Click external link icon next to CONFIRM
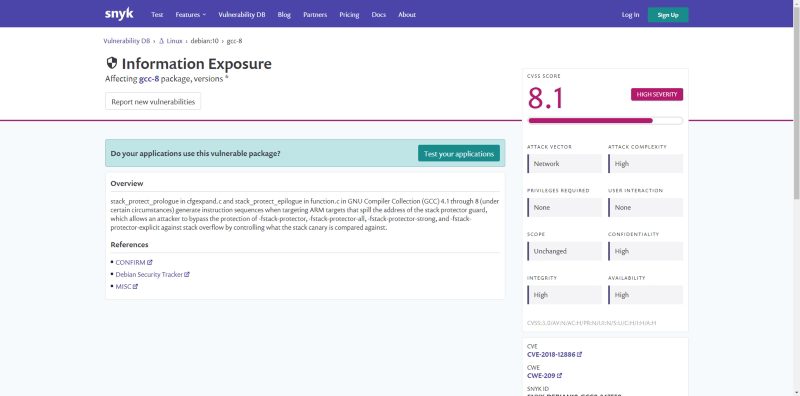The image size is (800, 396). coord(149,262)
